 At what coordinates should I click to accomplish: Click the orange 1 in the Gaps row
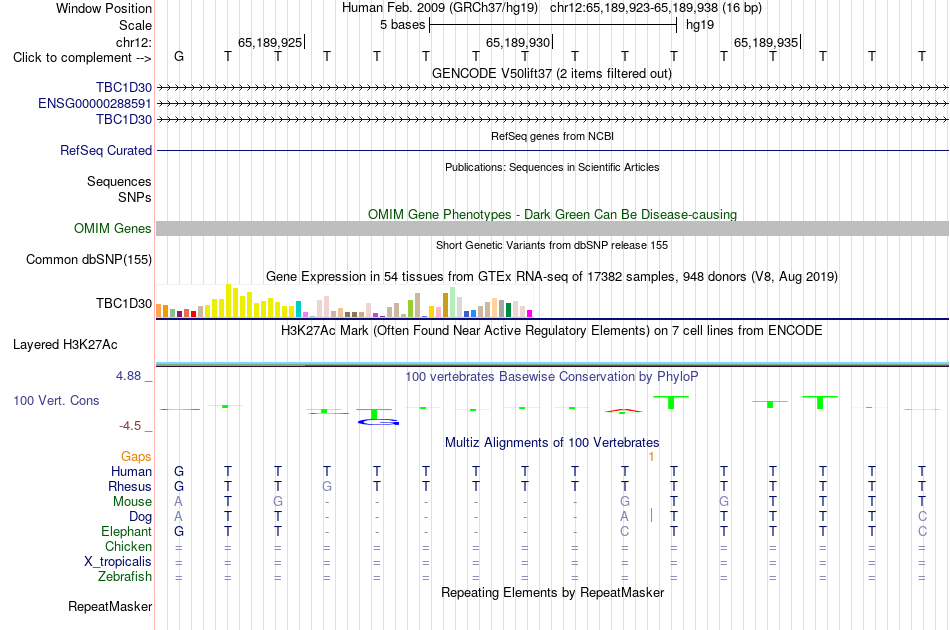[651, 457]
